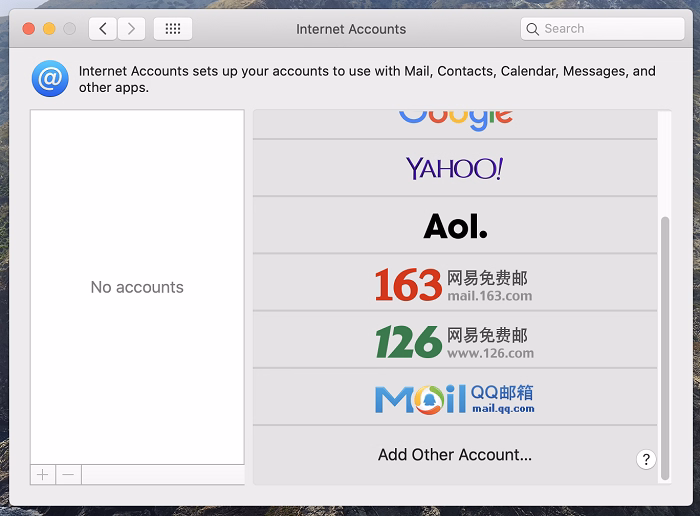Image resolution: width=700 pixels, height=516 pixels.
Task: Choose the Google account provider
Action: coord(455,124)
